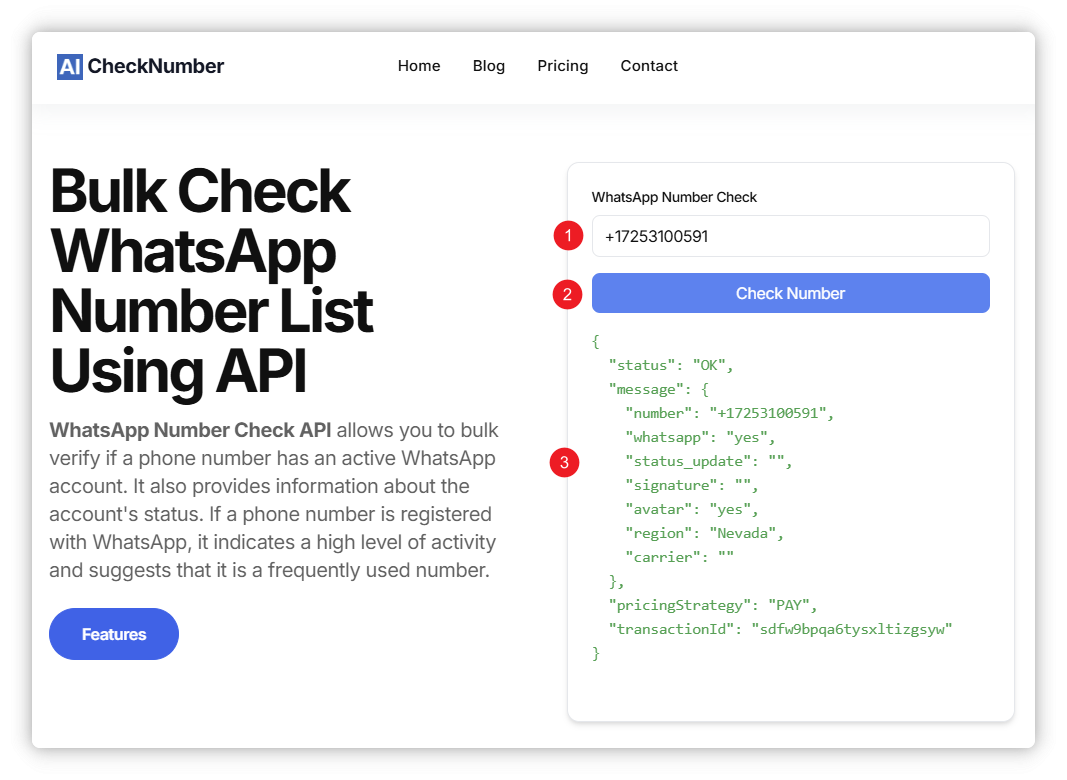Click the "region": "Nevada" line
Image resolution: width=1067 pixels, height=780 pixels.
(704, 533)
